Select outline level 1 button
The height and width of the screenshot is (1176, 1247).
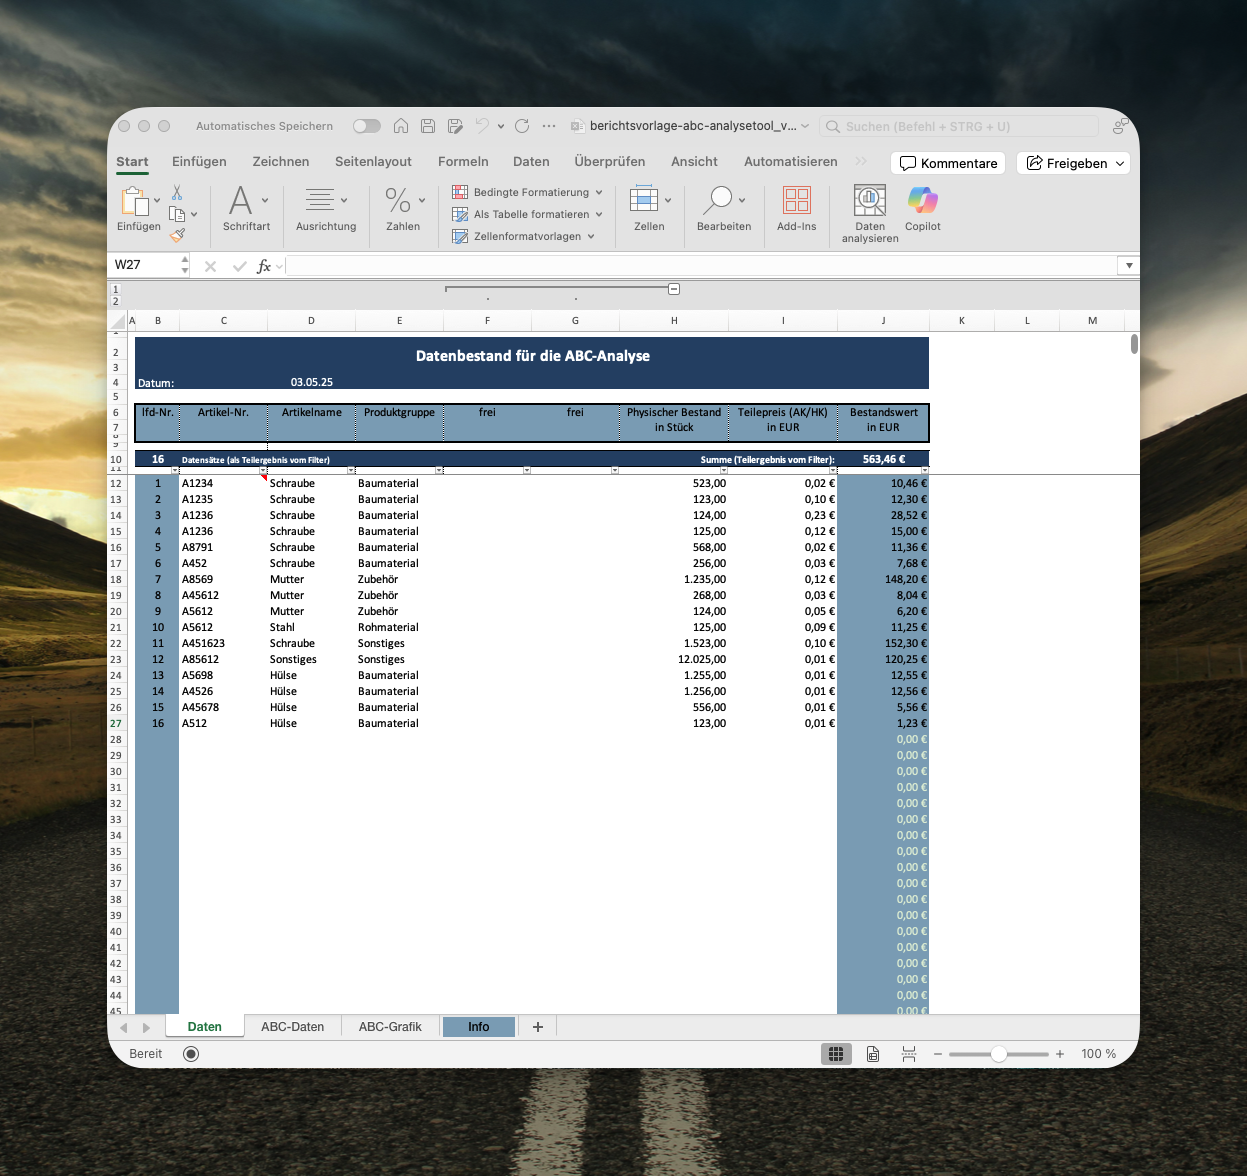(x=116, y=289)
